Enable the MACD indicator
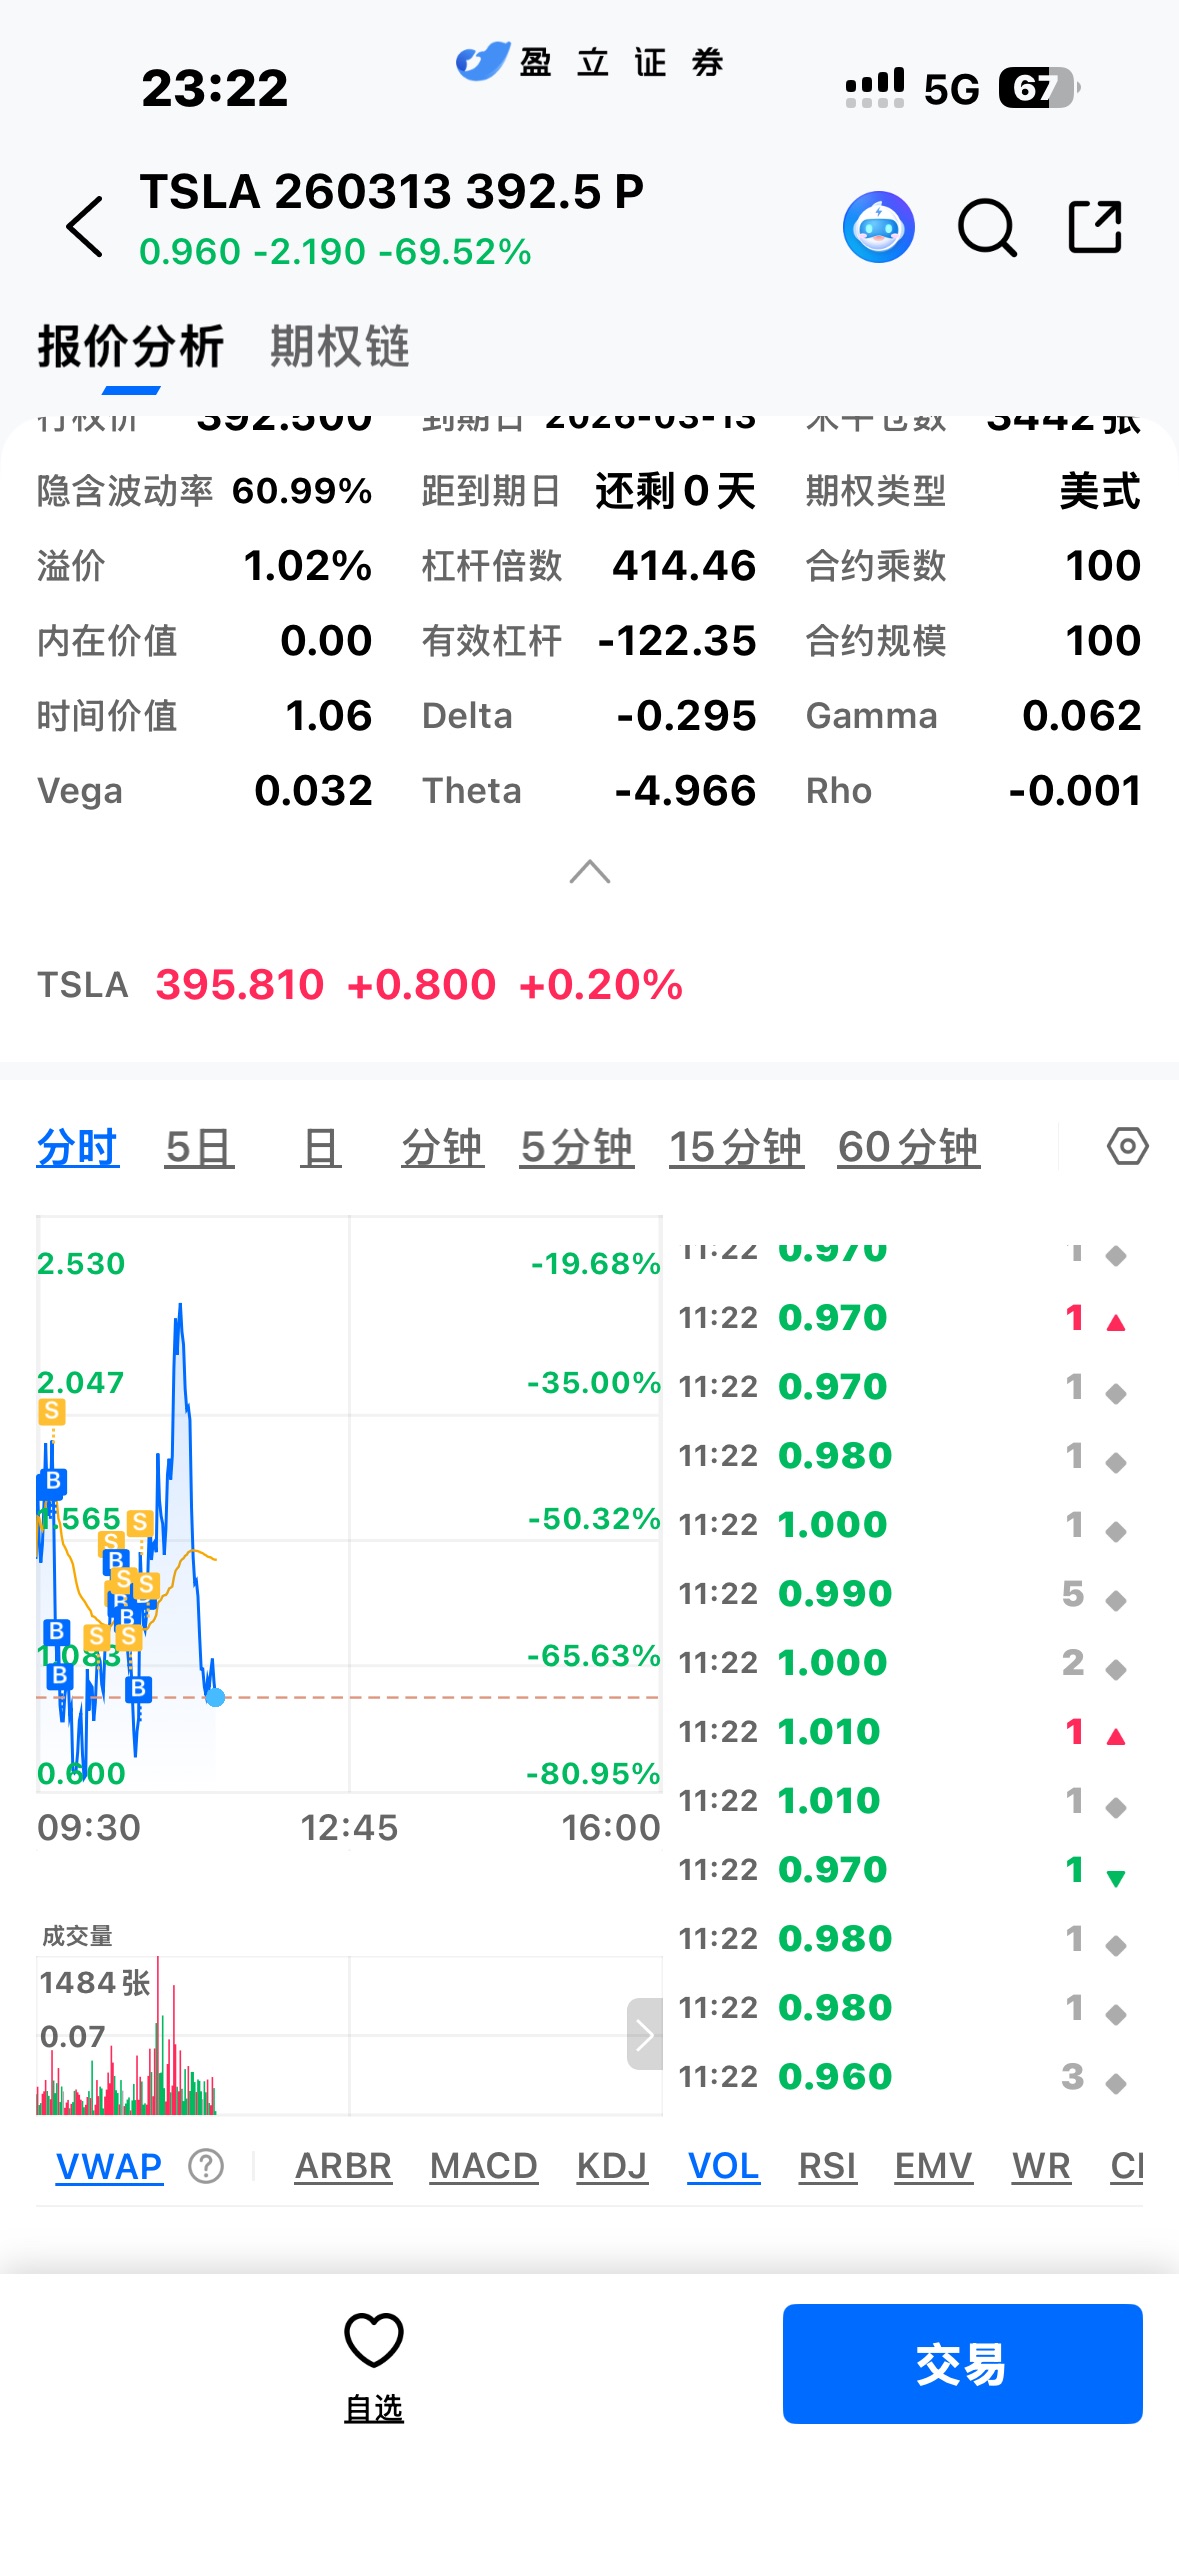Viewport: 1179px width, 2556px height. [483, 2167]
